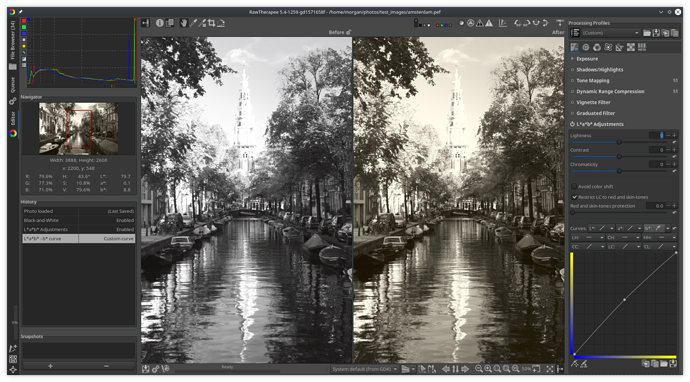
Task: Pick the white balance eyedropper tool
Action: click(193, 23)
